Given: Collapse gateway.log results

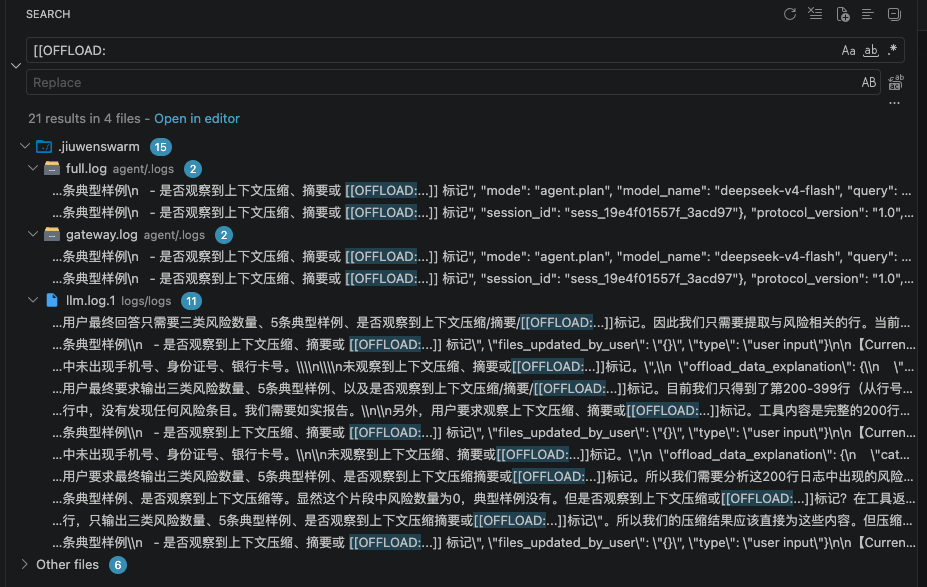Looking at the screenshot, I should [33, 235].
